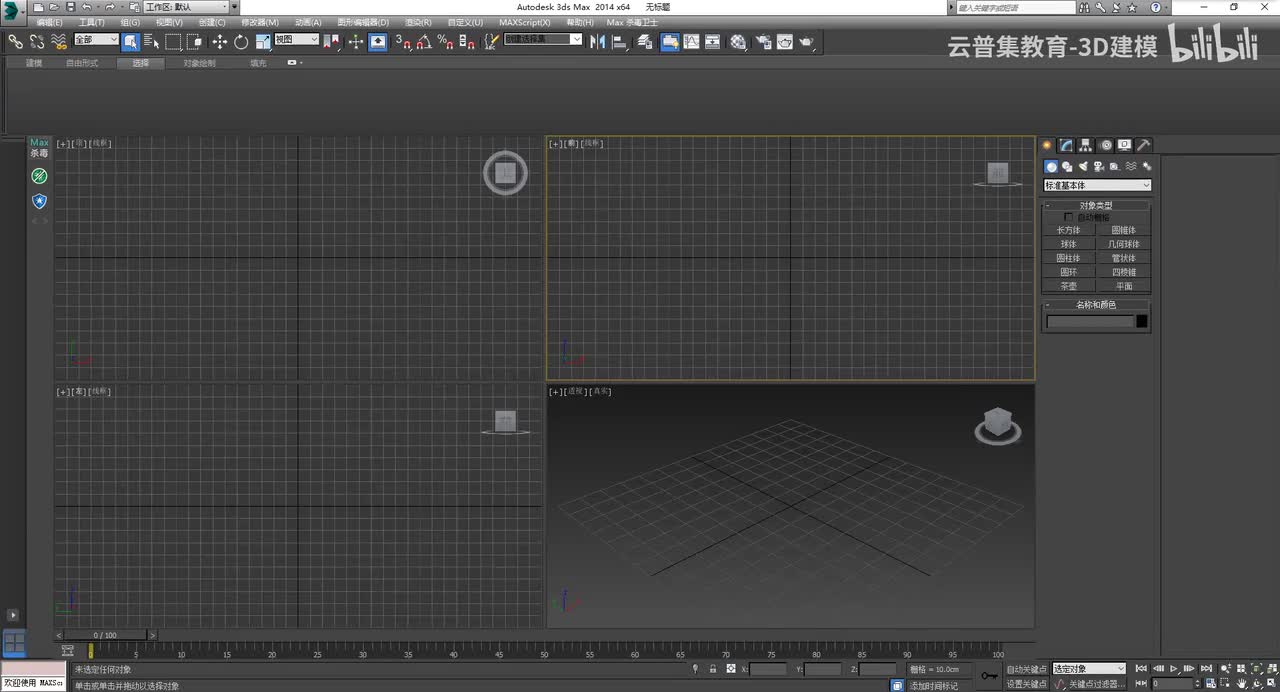The width and height of the screenshot is (1280, 692).
Task: Open the Curve Editor icon
Action: coord(691,42)
